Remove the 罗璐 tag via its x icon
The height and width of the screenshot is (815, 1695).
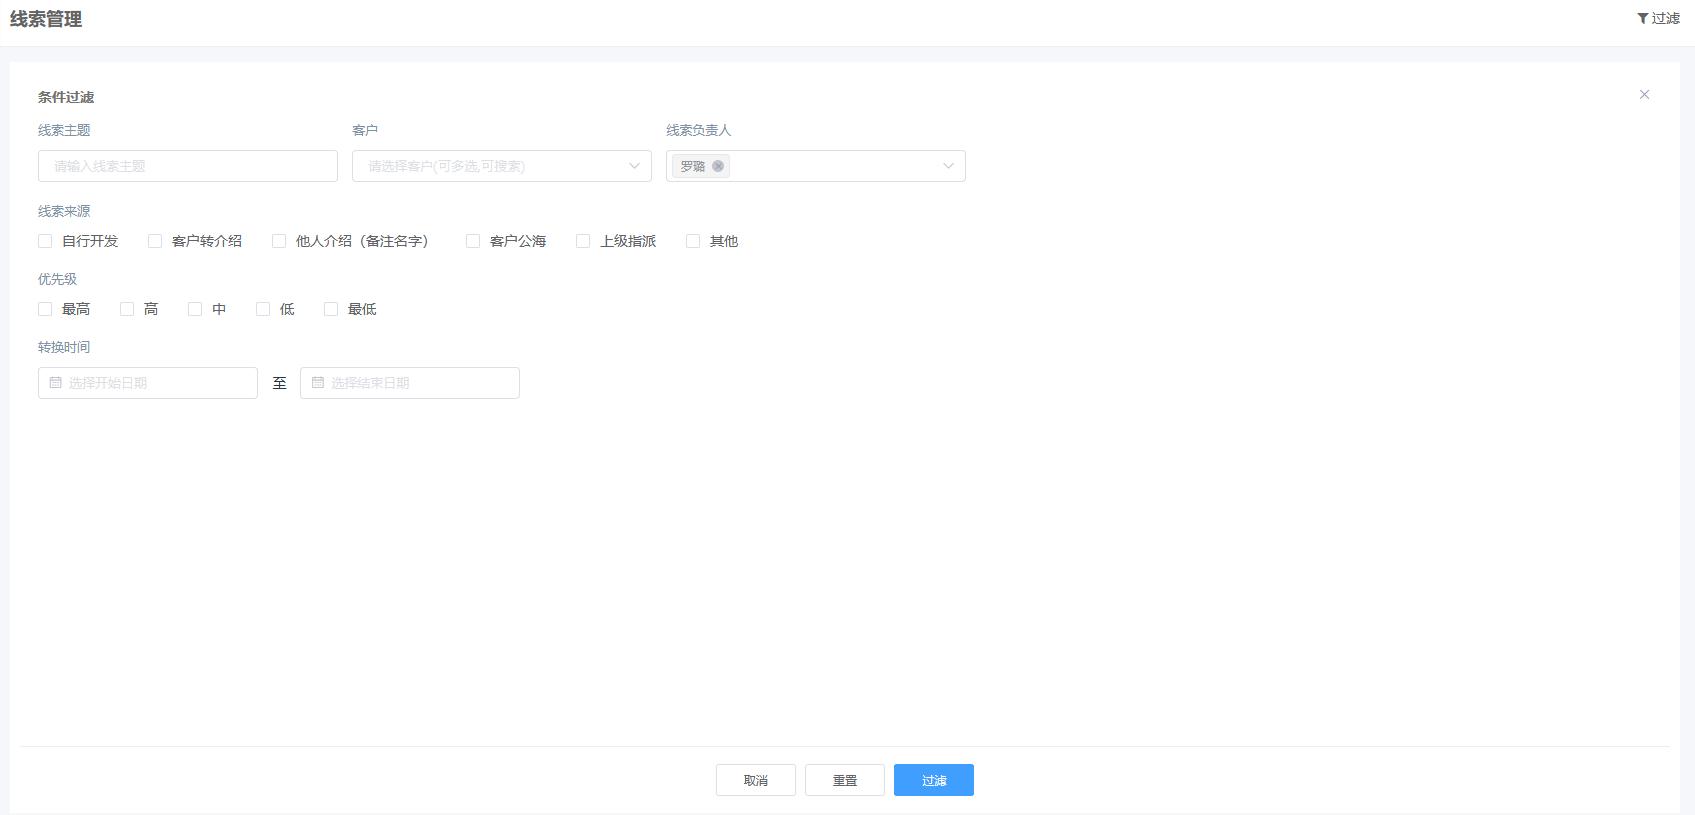[x=718, y=166]
